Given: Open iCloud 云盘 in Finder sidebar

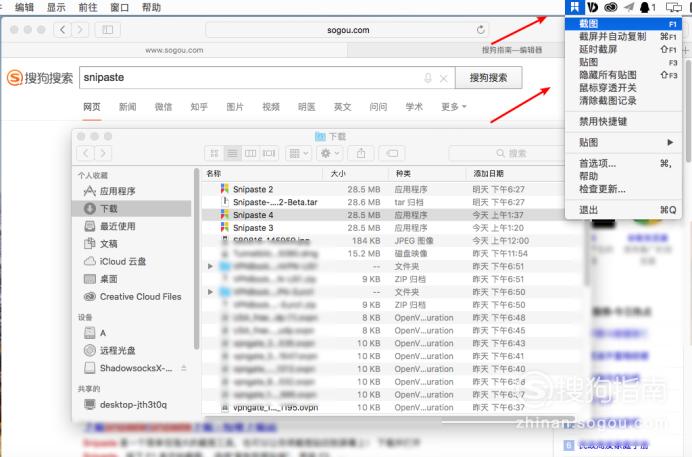Looking at the screenshot, I should 132,262.
